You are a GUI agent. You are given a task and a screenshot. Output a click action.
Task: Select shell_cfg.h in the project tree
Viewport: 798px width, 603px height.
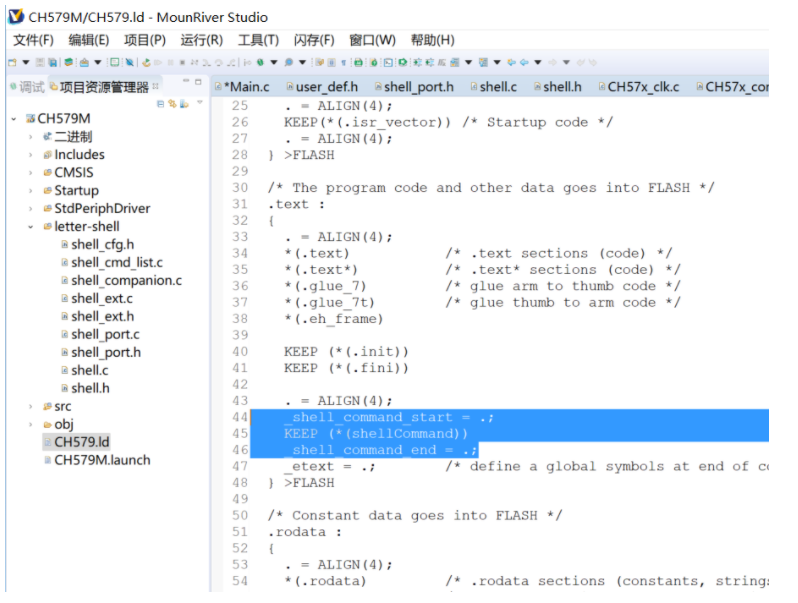102,245
